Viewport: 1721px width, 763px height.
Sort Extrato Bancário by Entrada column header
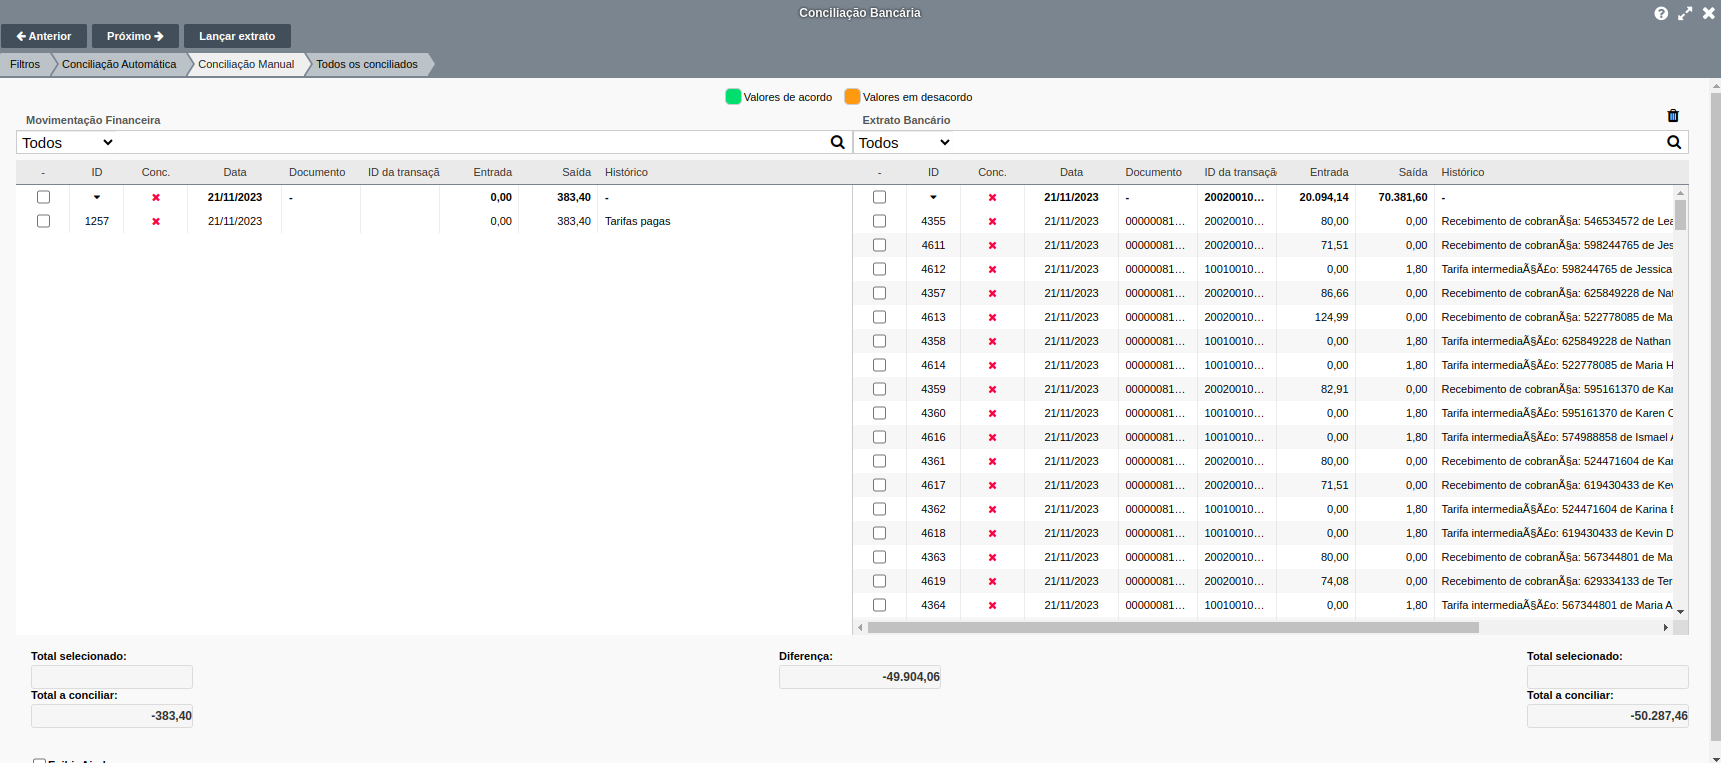[1329, 172]
